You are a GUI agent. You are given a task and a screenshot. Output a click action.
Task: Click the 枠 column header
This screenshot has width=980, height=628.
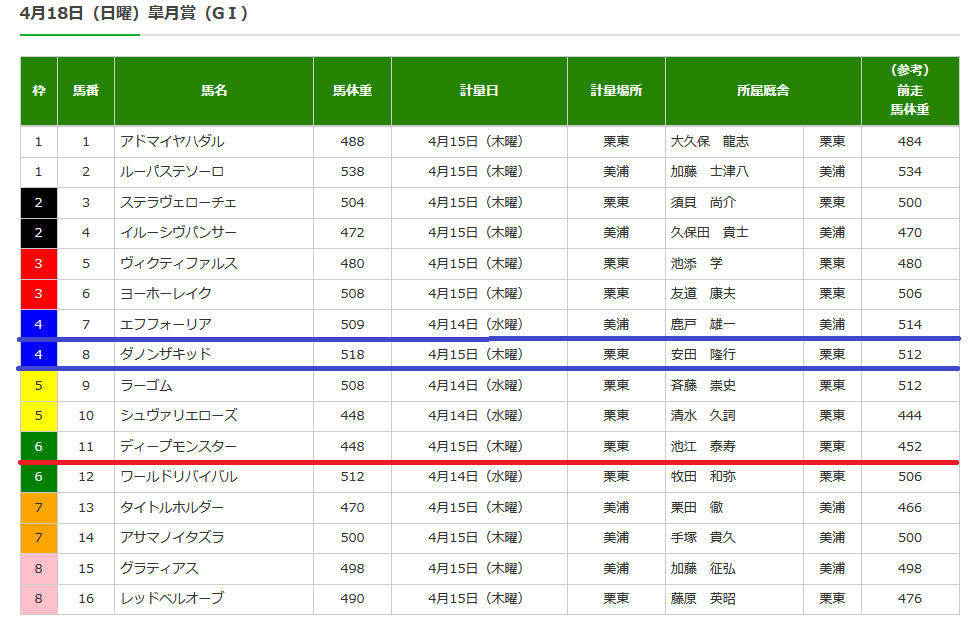[x=39, y=91]
